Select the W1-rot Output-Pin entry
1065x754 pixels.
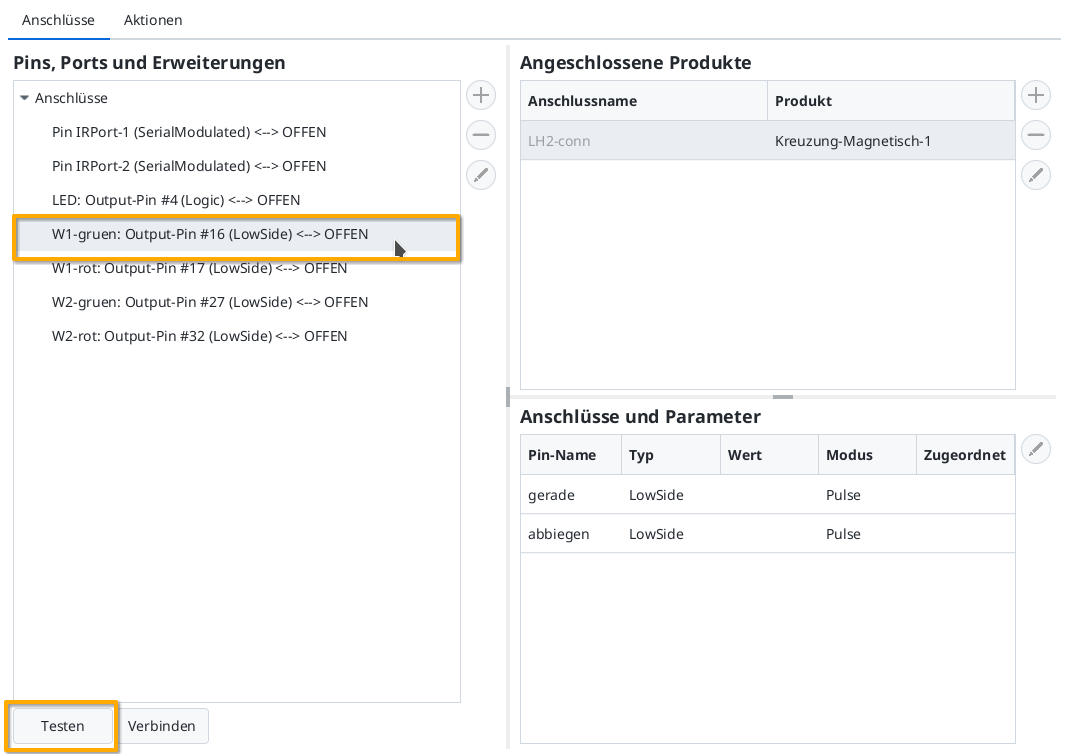pos(198,268)
